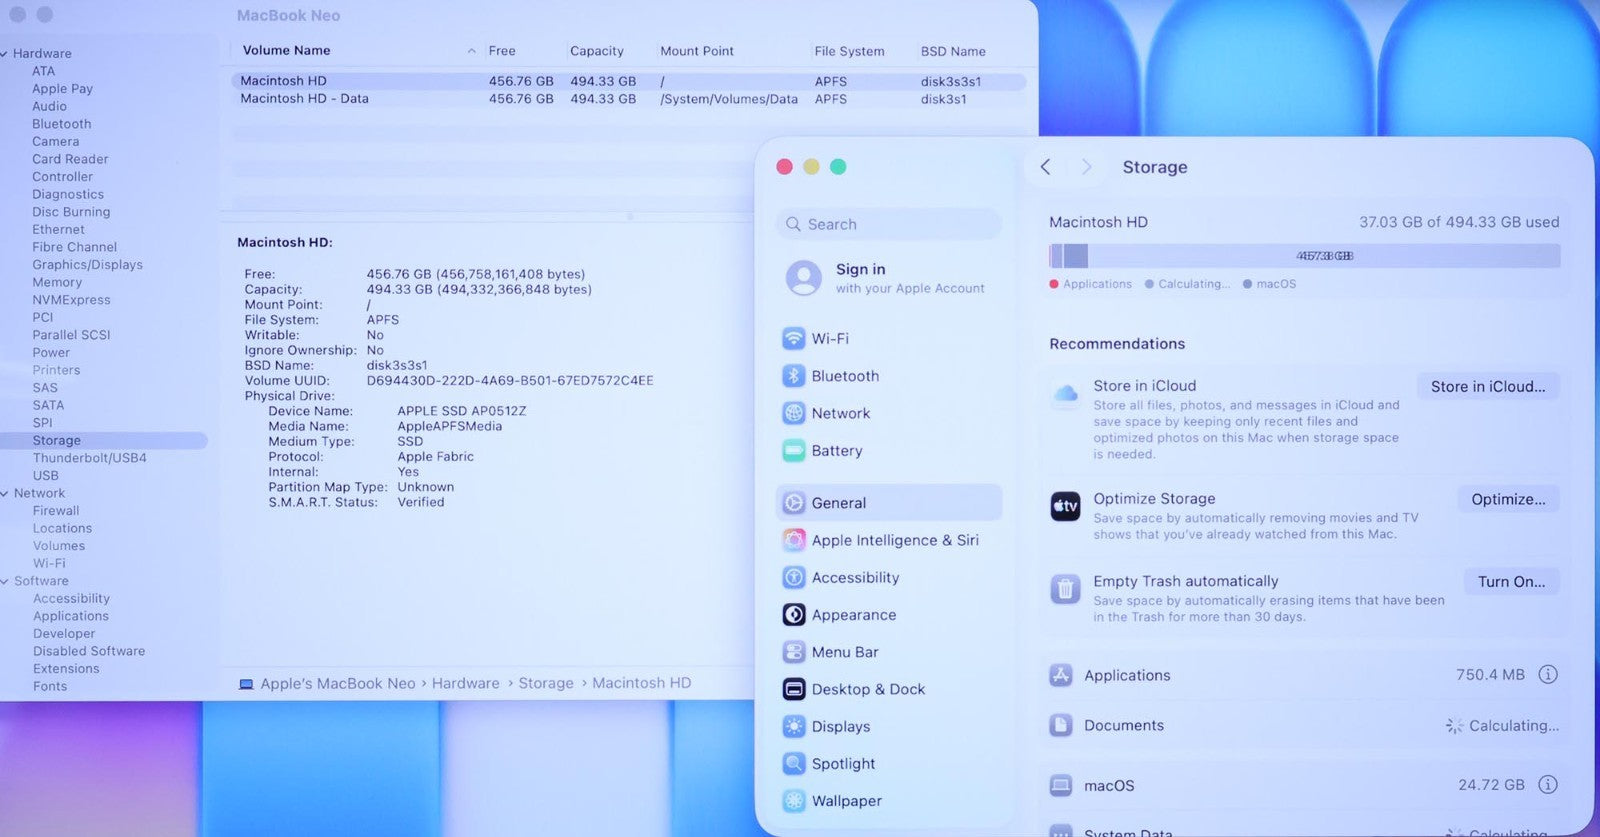Select Storage in the Hardware sidebar list
1600x837 pixels.
(x=104, y=441)
